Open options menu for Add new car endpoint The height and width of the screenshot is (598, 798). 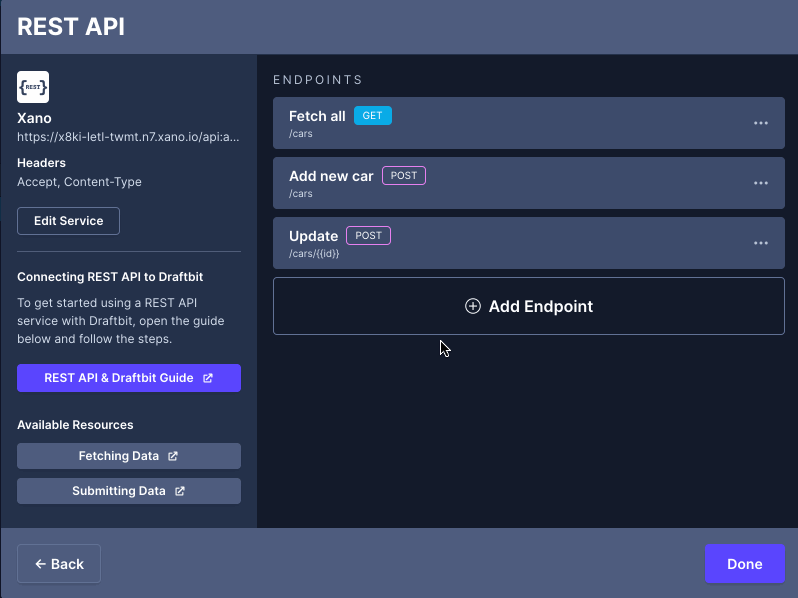(x=760, y=183)
